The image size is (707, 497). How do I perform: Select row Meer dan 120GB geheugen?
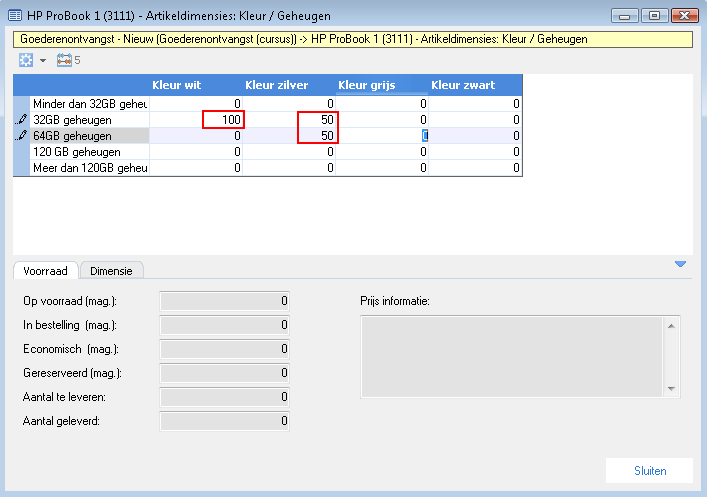click(x=90, y=168)
